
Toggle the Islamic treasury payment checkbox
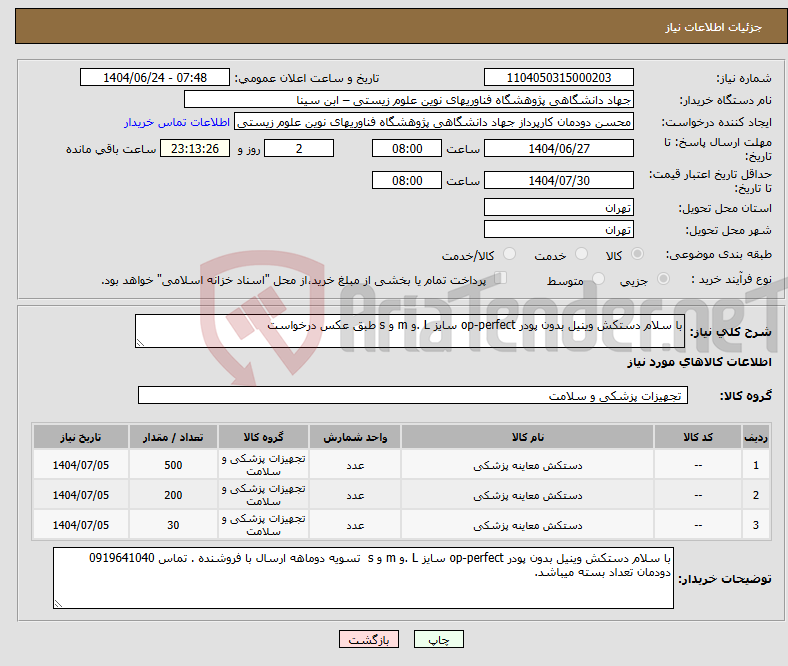pyautogui.click(x=501, y=278)
